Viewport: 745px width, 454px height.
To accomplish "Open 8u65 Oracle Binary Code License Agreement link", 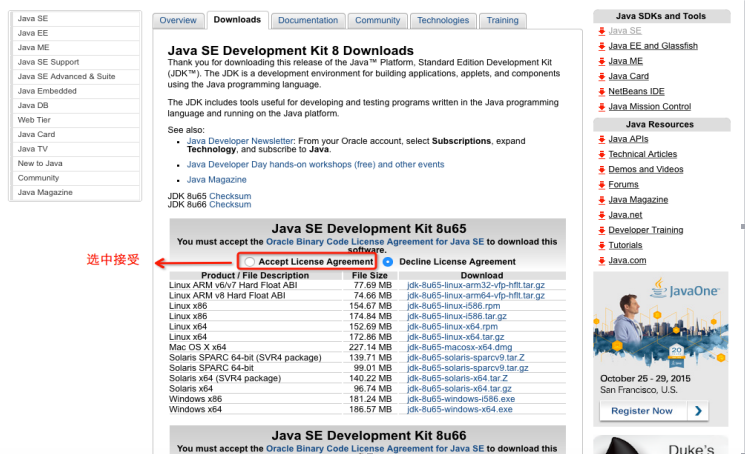I will click(x=375, y=242).
